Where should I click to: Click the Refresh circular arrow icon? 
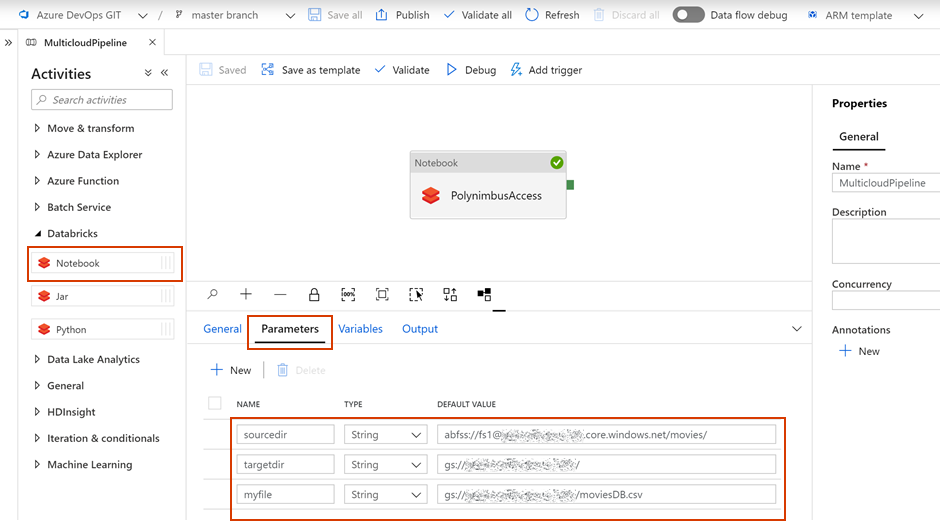(532, 15)
